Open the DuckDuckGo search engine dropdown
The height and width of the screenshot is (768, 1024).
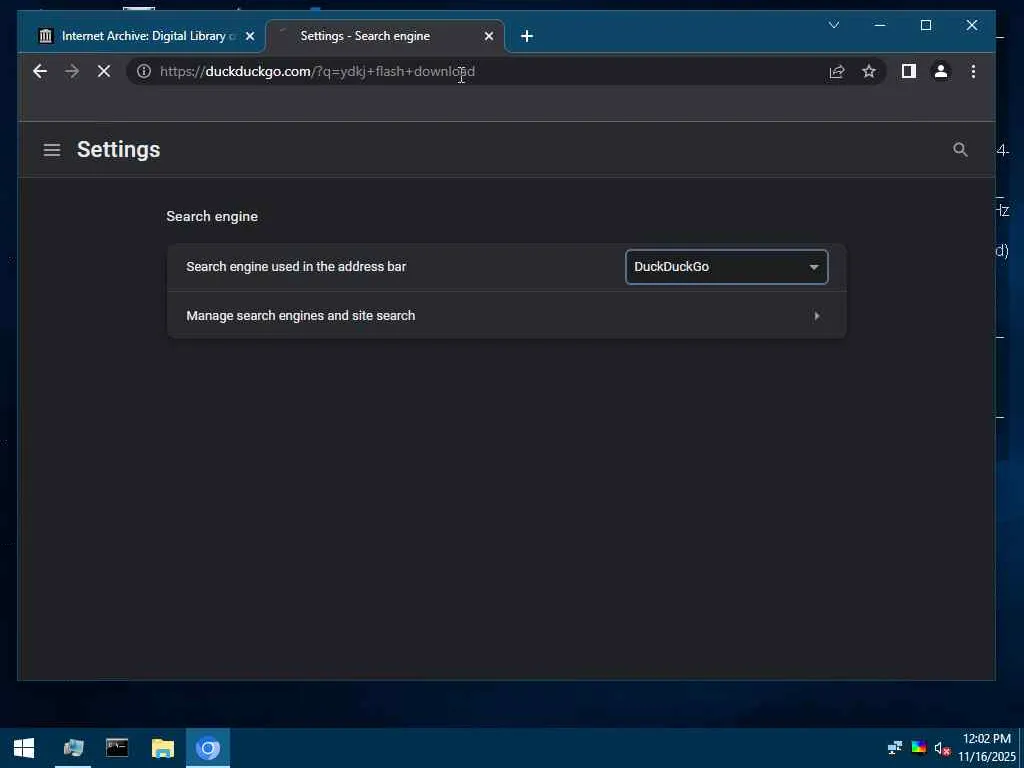(x=727, y=266)
